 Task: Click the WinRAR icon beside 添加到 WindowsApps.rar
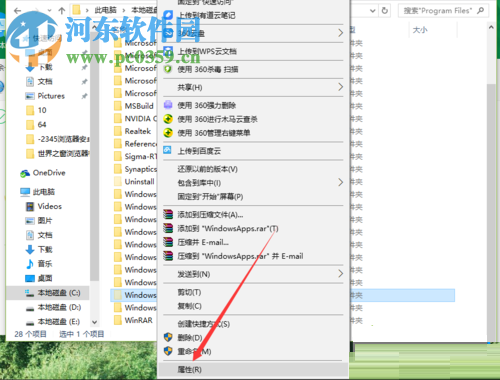168,228
